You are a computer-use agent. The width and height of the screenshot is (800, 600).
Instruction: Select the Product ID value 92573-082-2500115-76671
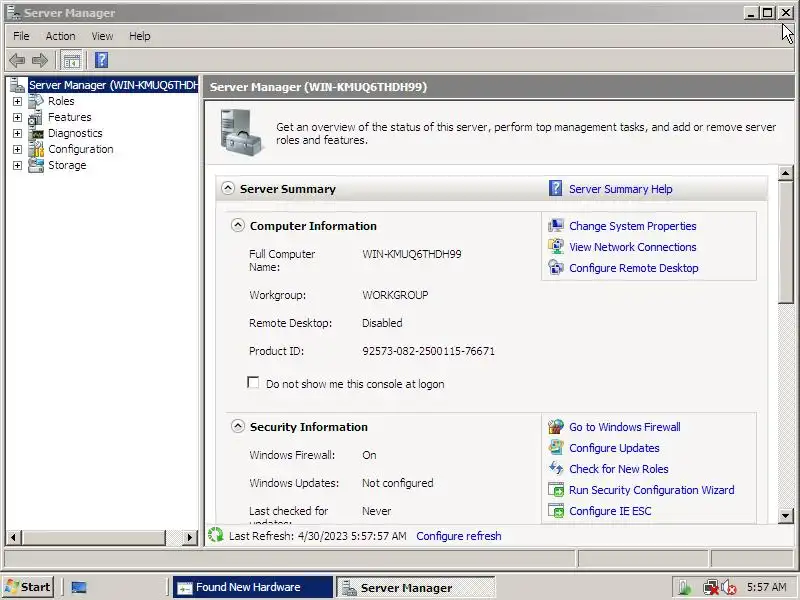[x=428, y=351]
